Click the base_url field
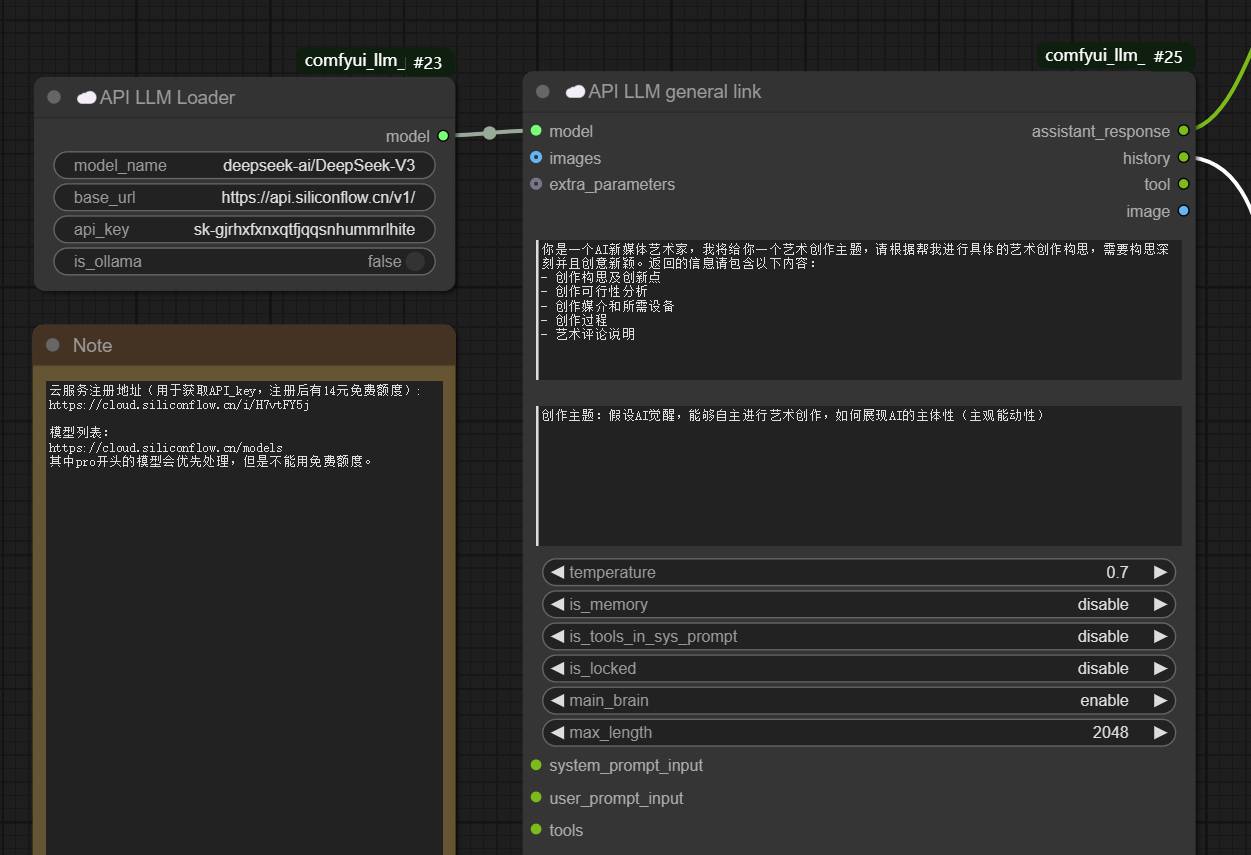The image size is (1251, 855). [245, 197]
